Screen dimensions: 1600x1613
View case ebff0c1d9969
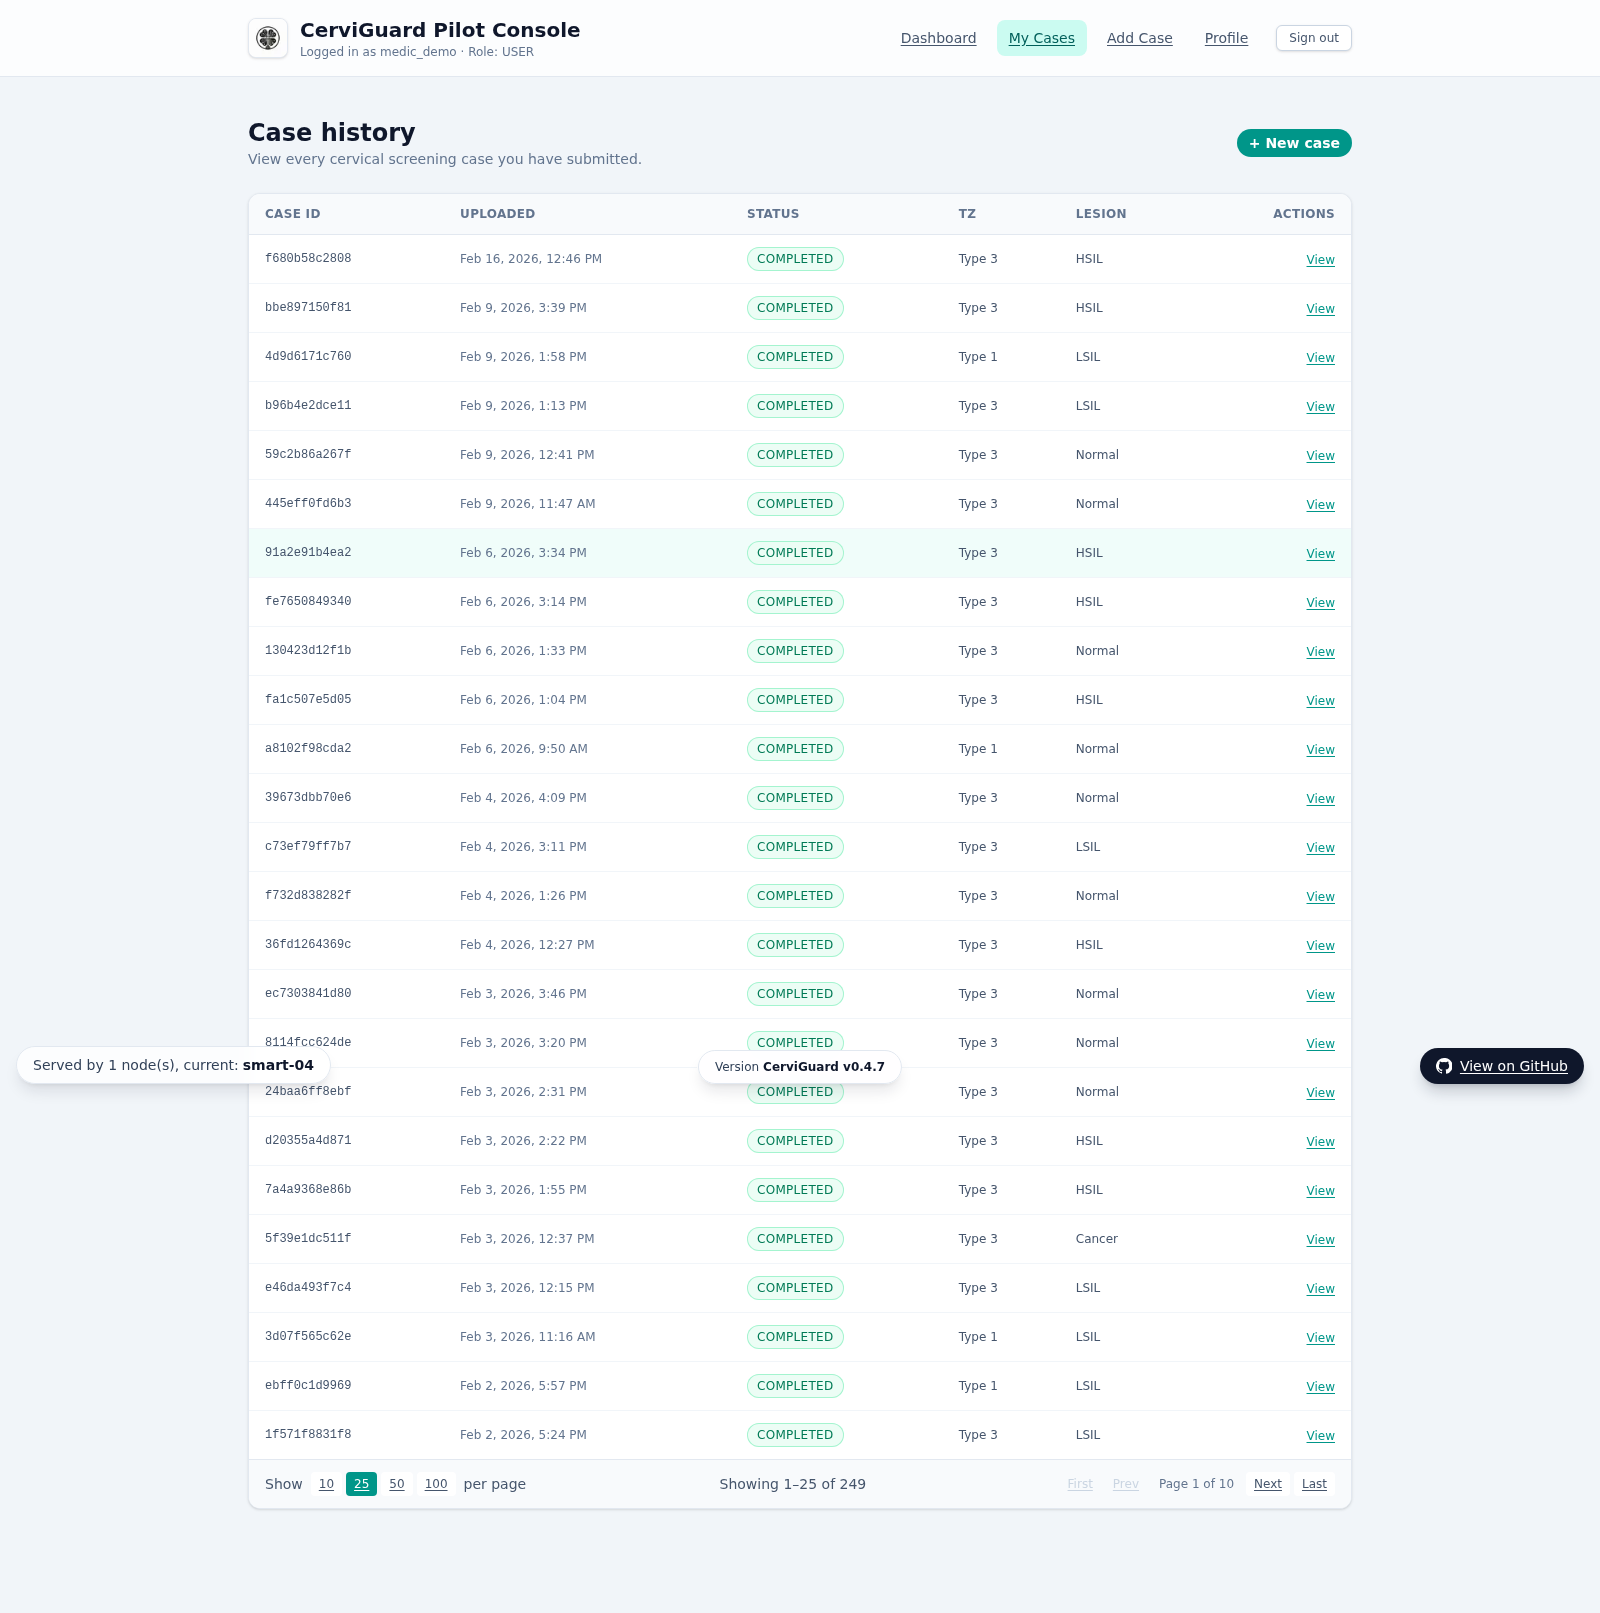(1320, 1386)
